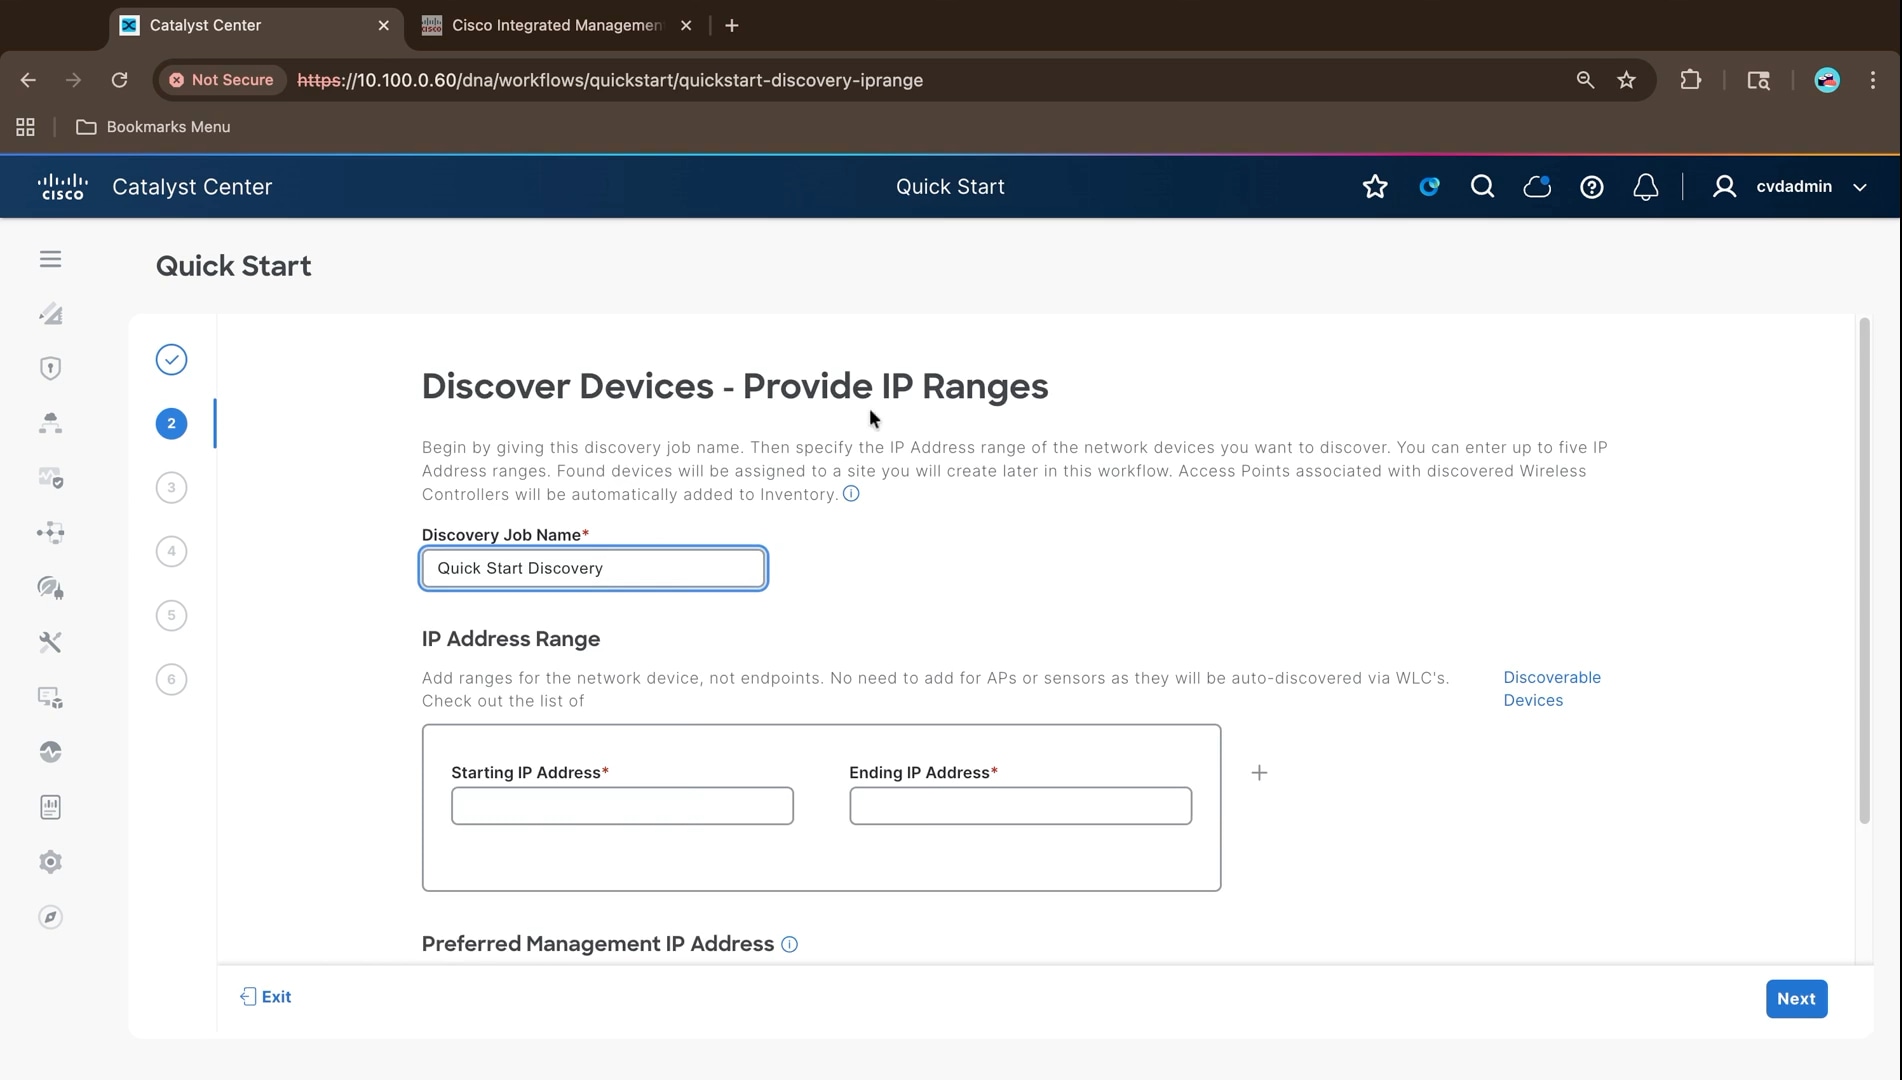This screenshot has width=1902, height=1080.
Task: Open the hamburger navigation menu
Action: point(50,259)
